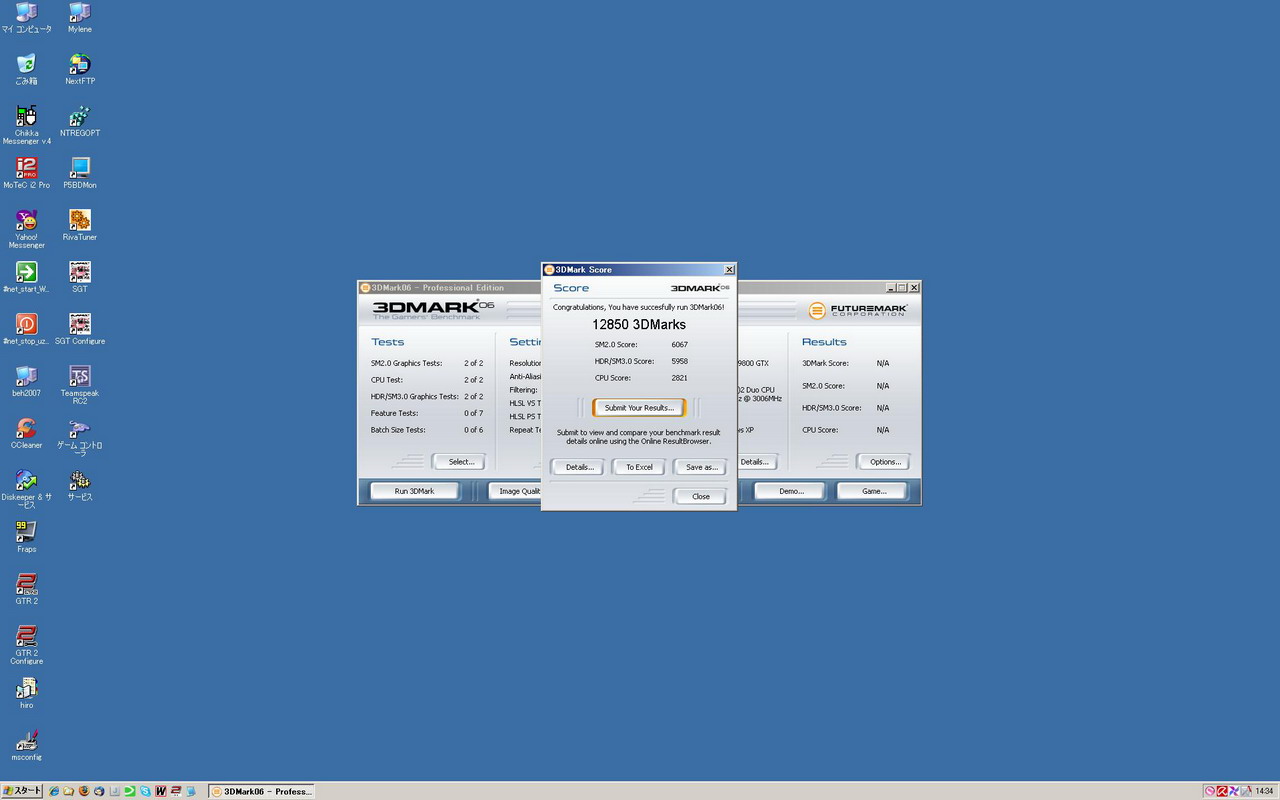Viewport: 1280px width, 800px height.
Task: Export results with To Excel button
Action: (639, 467)
